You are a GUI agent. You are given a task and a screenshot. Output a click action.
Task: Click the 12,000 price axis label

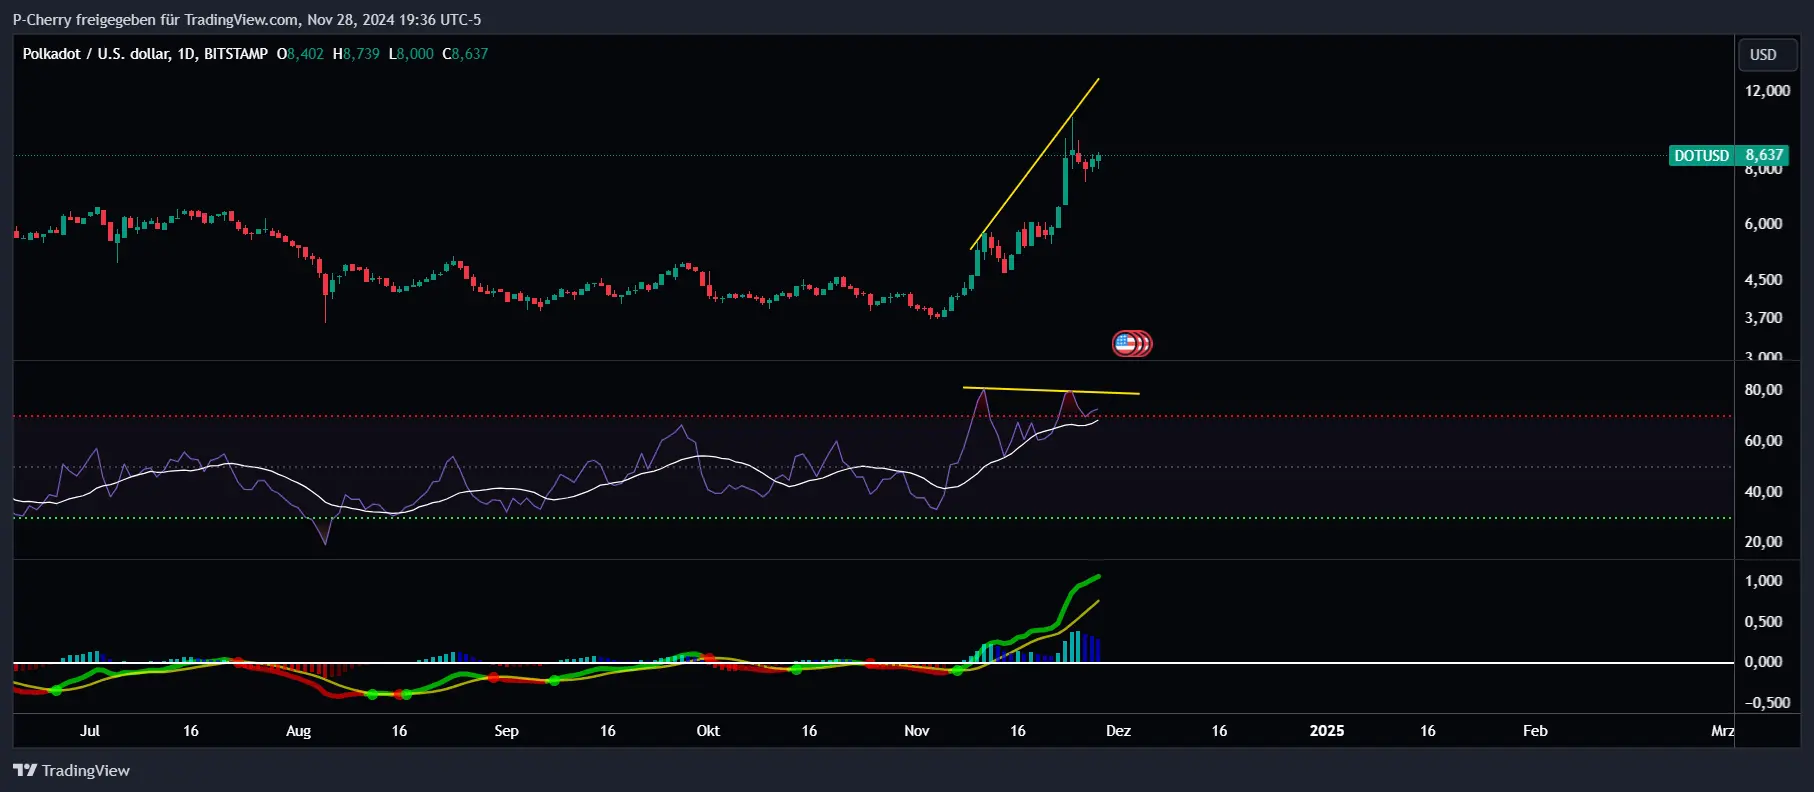click(x=1767, y=90)
